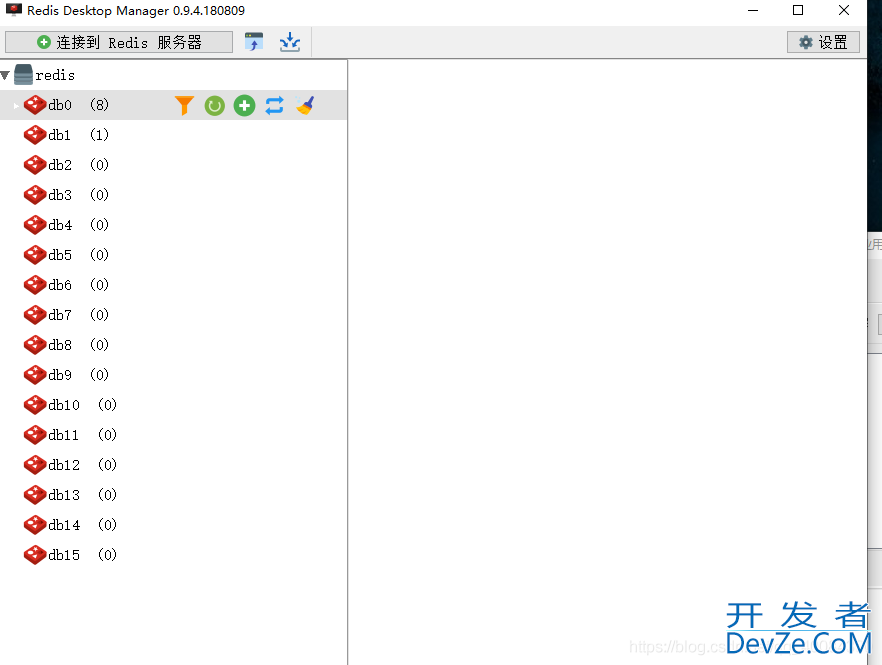This screenshot has width=882, height=665.
Task: Click the Redis Desktop Manager title bar icon
Action: 14,10
